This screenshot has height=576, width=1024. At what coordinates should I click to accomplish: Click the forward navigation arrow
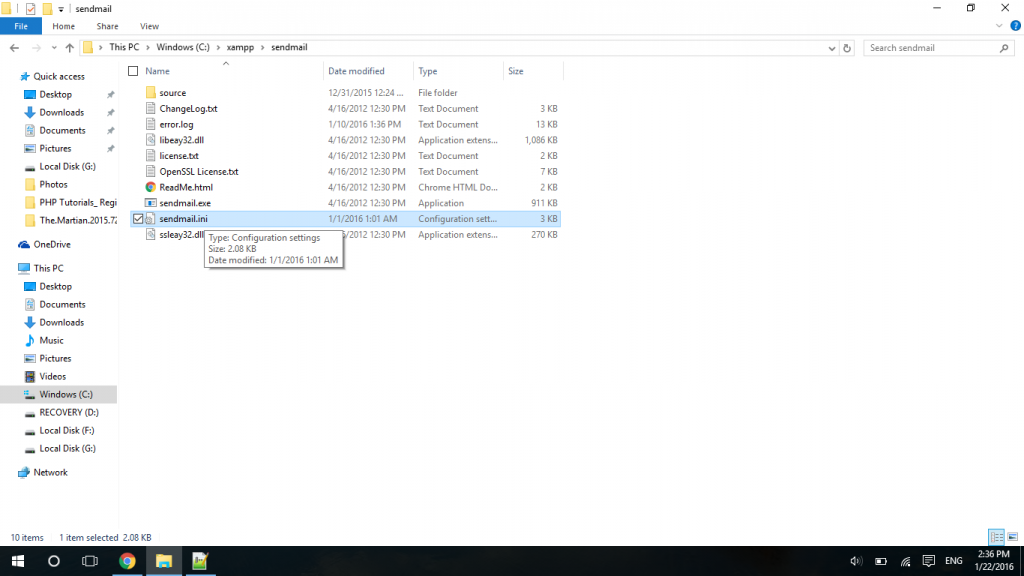click(x=36, y=48)
